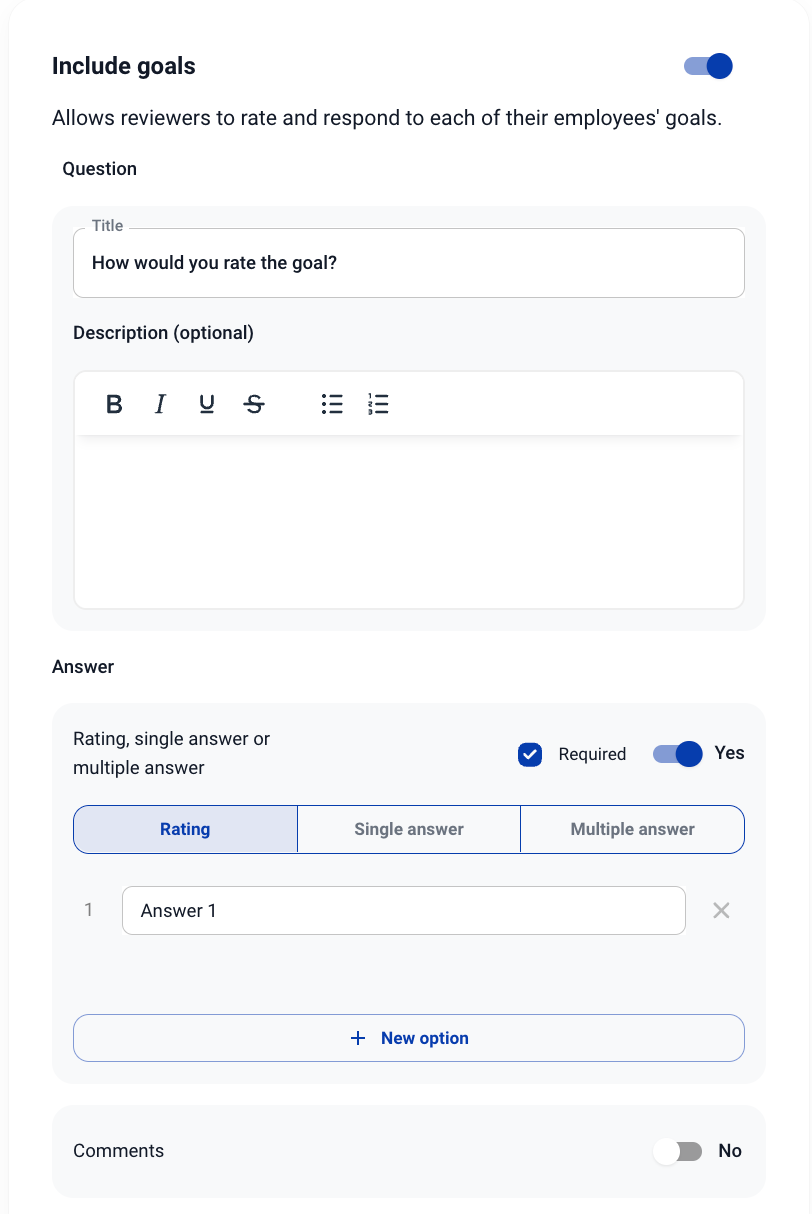Enable underline formatting in description toolbar

(x=207, y=404)
